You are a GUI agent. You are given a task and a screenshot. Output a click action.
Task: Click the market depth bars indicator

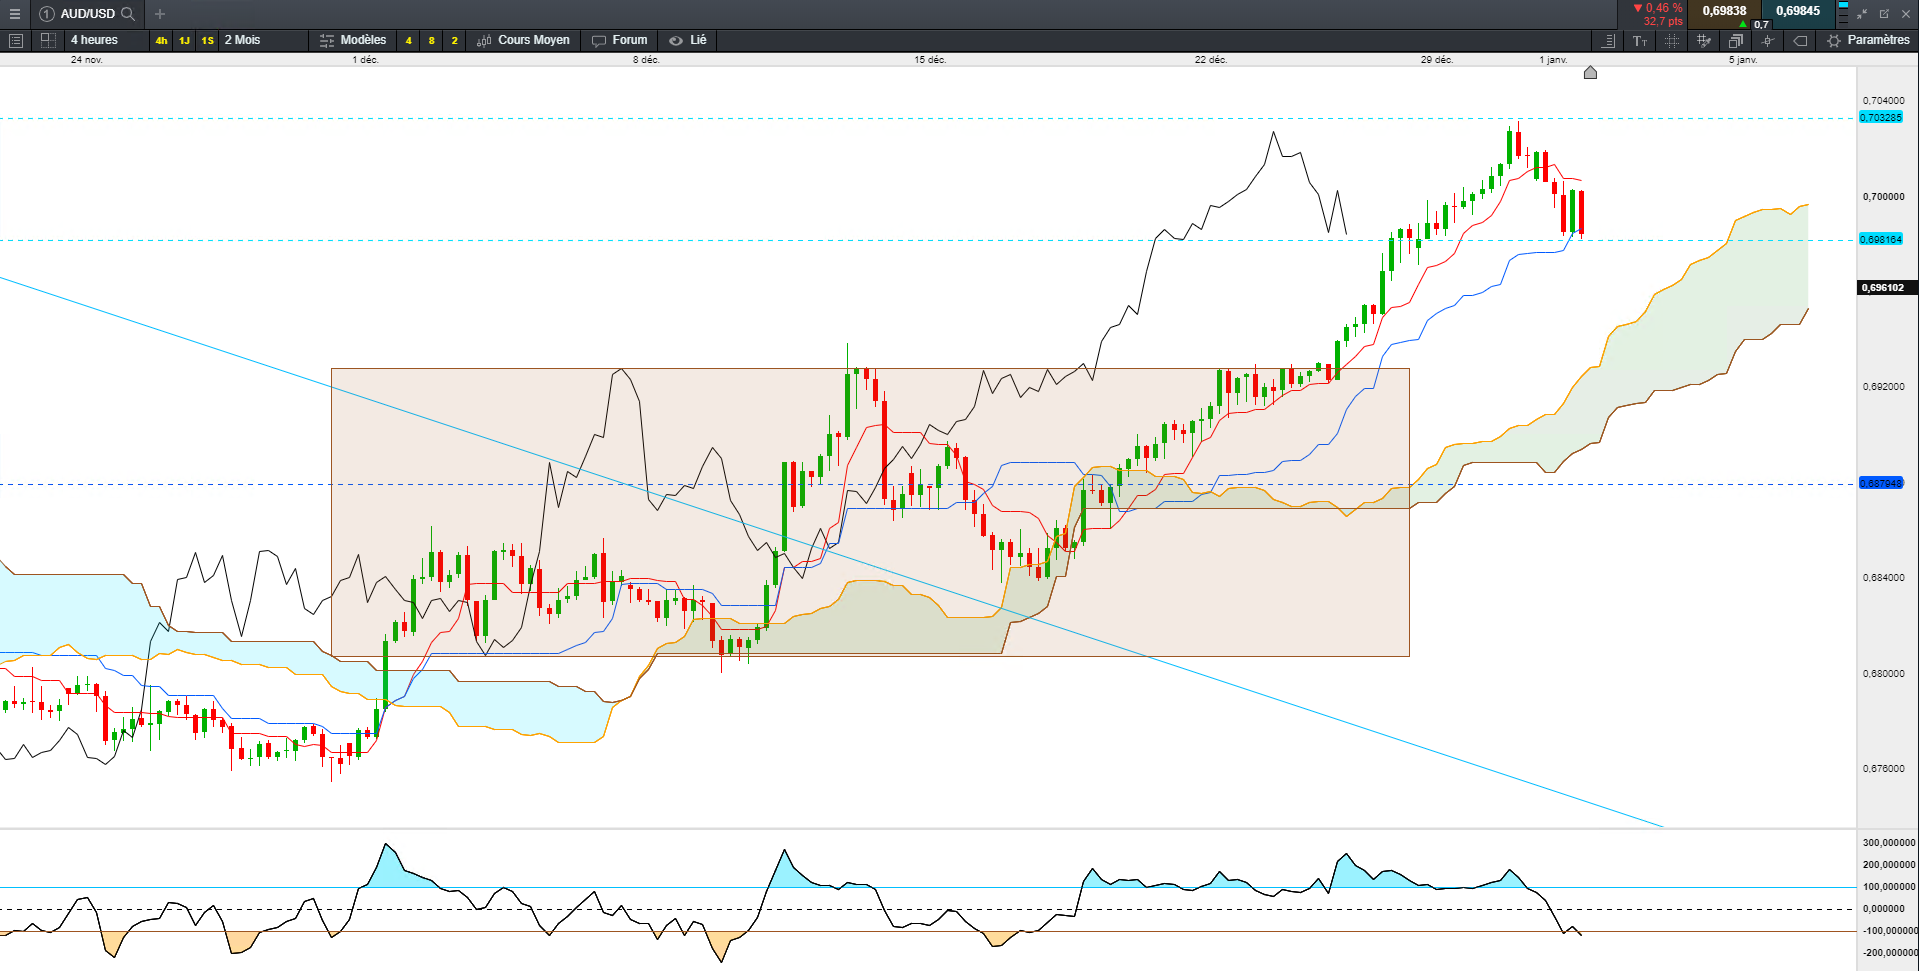[x=1843, y=13]
